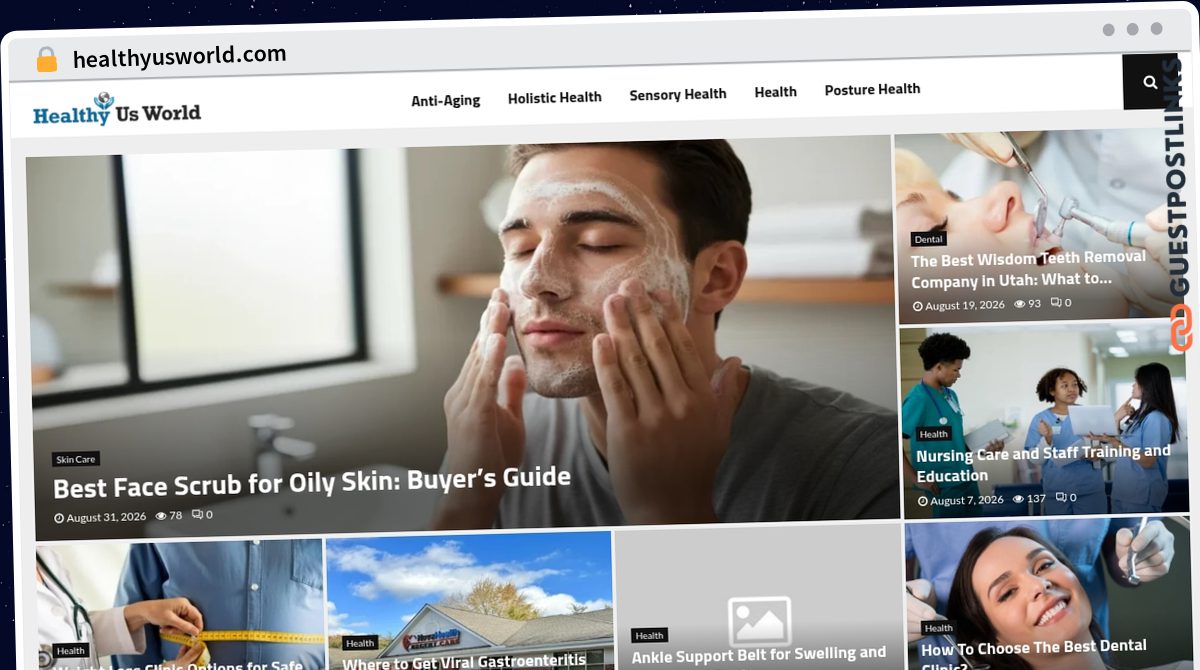Click the August 31, 2026 date
Screen dimensions: 1200x670
[x=106, y=517]
